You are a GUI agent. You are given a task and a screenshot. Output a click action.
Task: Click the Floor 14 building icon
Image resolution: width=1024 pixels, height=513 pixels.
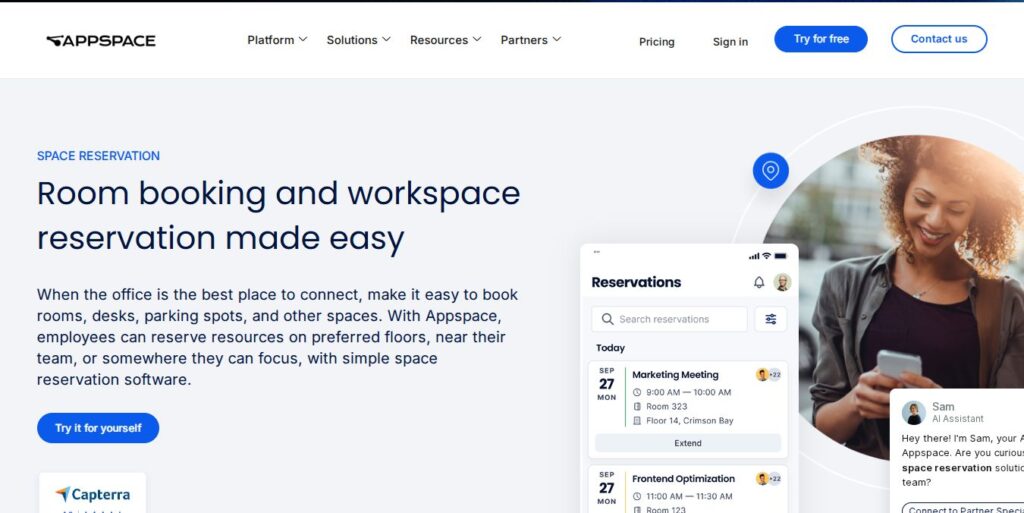[x=637, y=421]
